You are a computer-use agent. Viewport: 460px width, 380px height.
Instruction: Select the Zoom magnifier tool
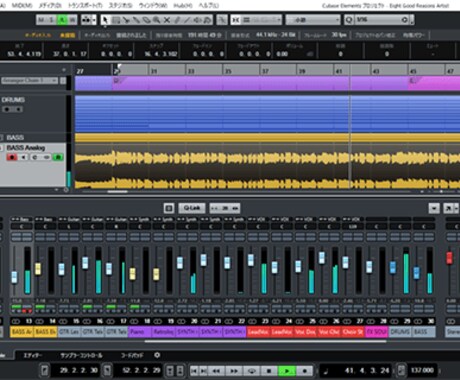click(156, 20)
